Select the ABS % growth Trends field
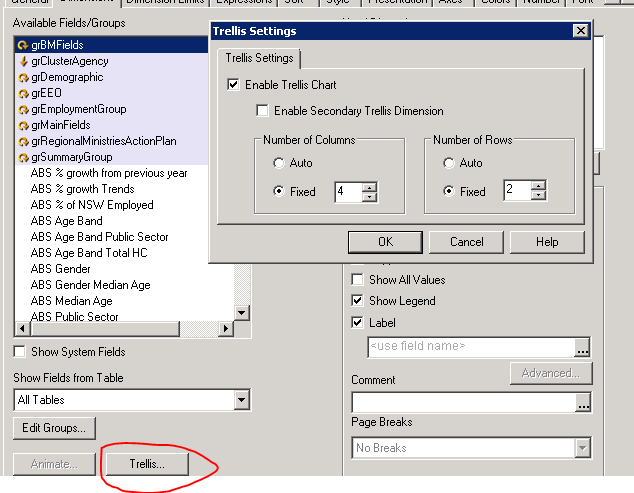 112,189
